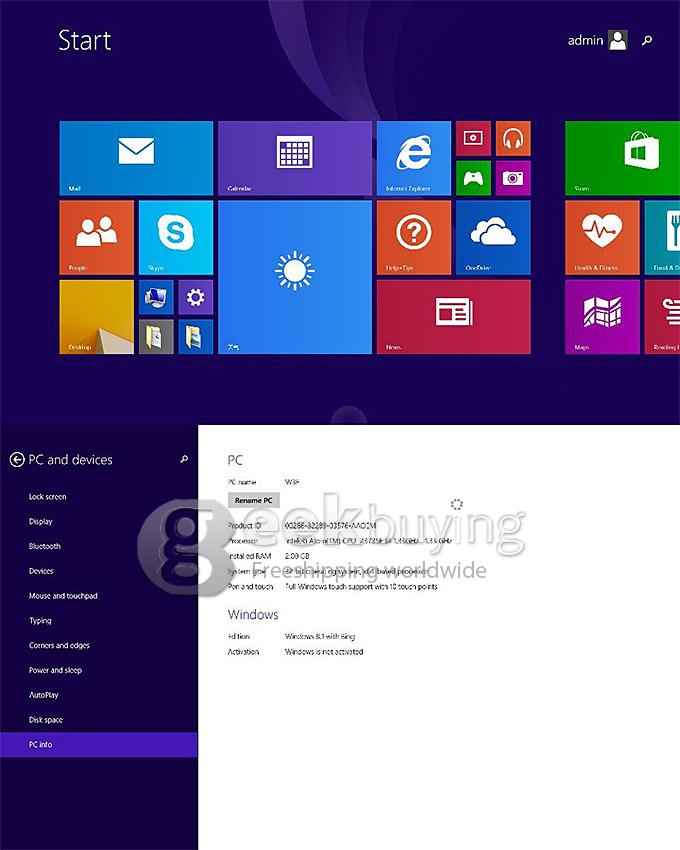Launch the Skype tile

(176, 237)
